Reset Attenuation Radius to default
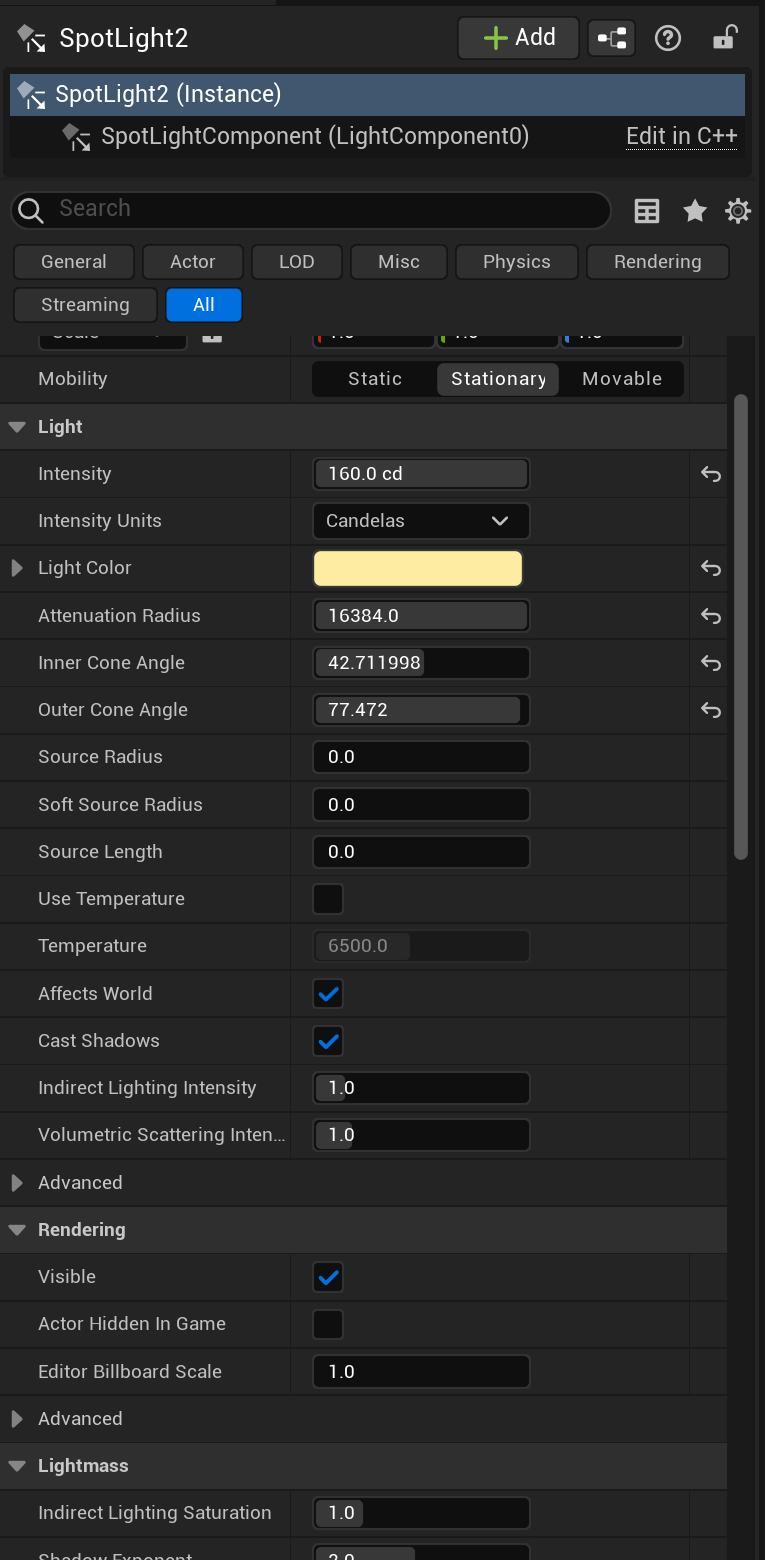The image size is (765, 1560). pos(711,616)
